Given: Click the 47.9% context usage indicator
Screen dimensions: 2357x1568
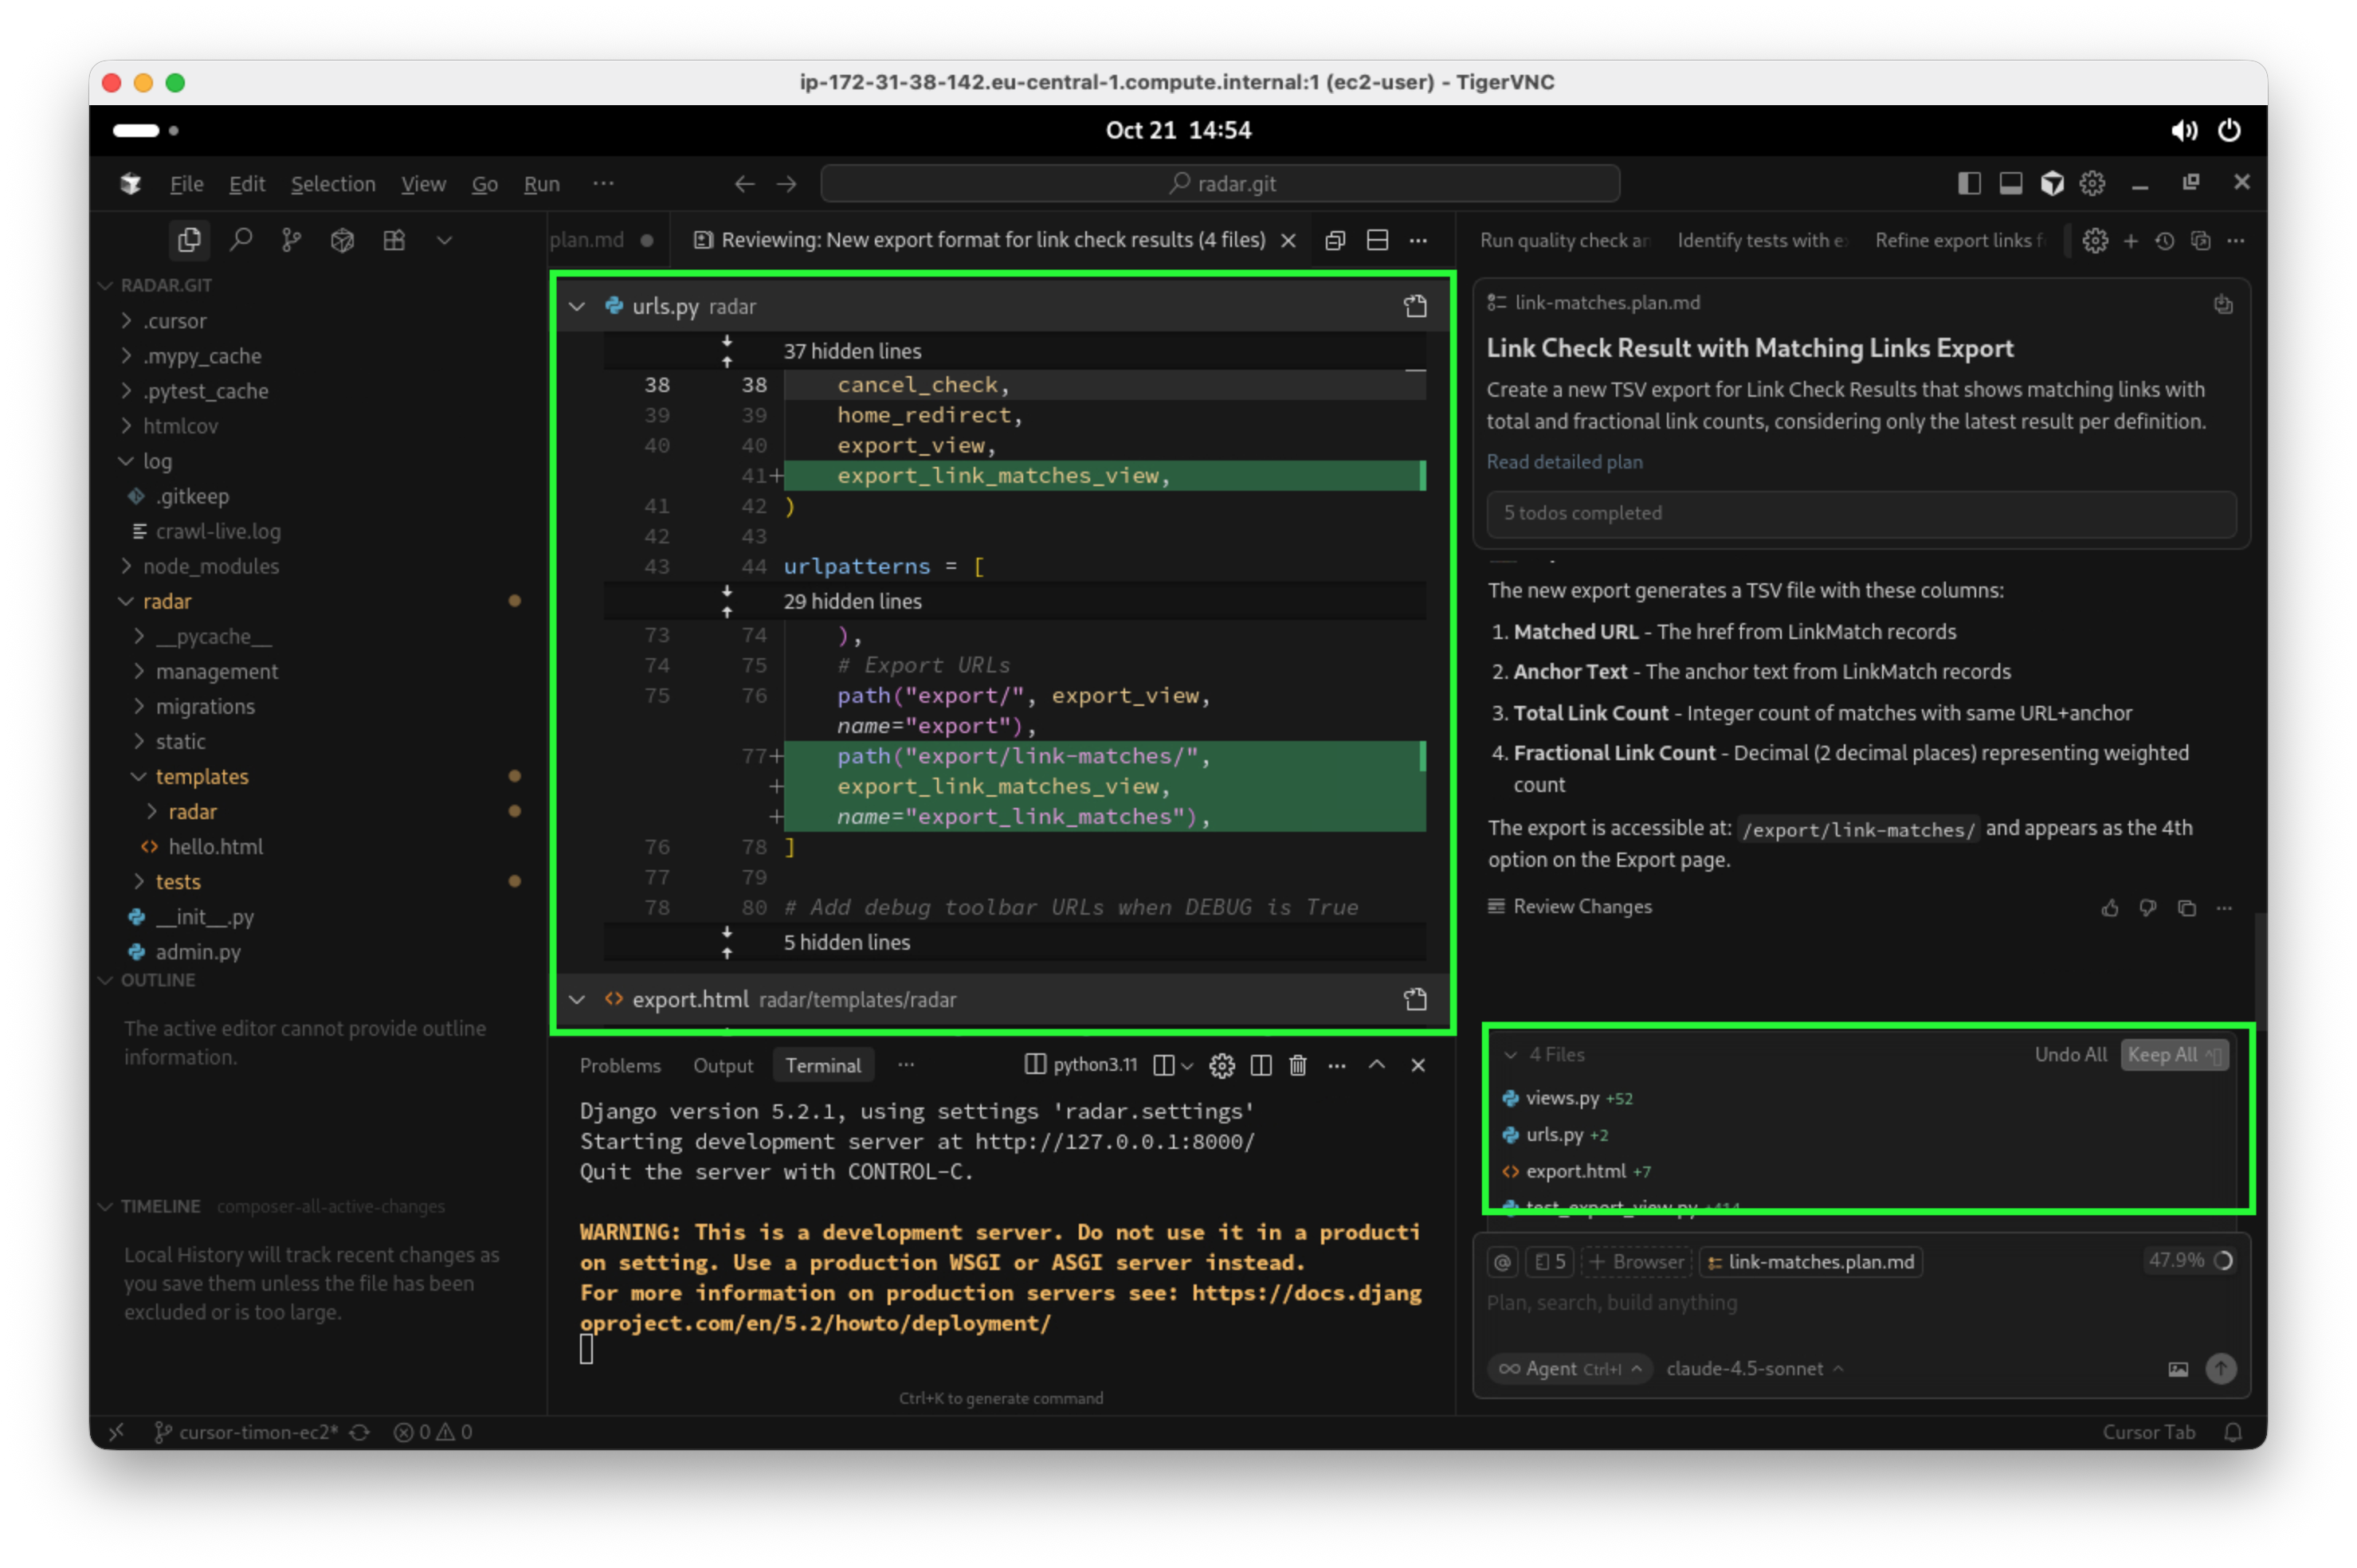Looking at the screenshot, I should 2189,1260.
